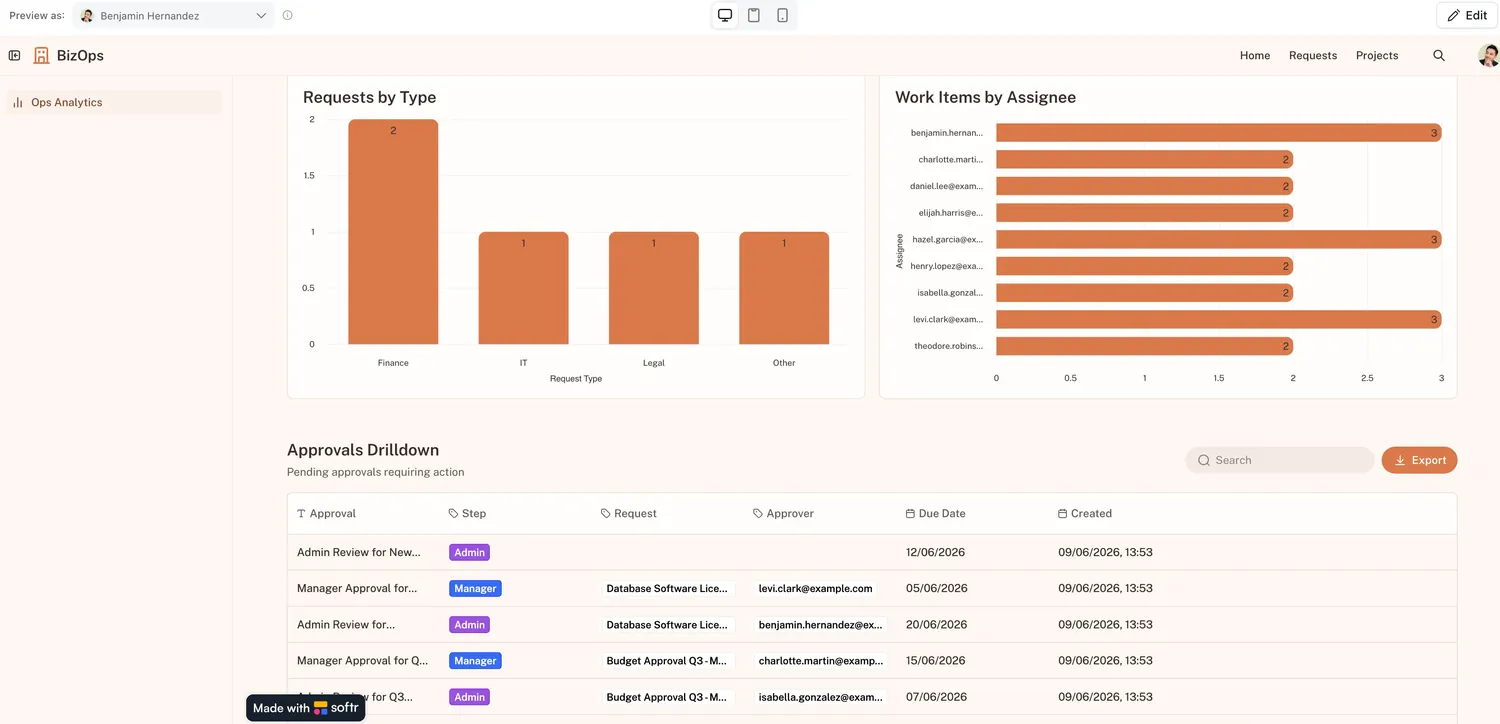
Task: Click theodore.robins... assignee bar
Action: click(1144, 346)
